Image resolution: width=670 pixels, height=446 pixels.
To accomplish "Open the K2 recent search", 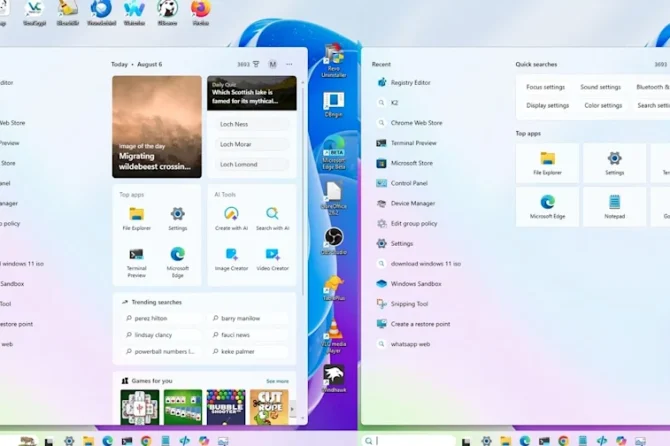I will click(388, 103).
